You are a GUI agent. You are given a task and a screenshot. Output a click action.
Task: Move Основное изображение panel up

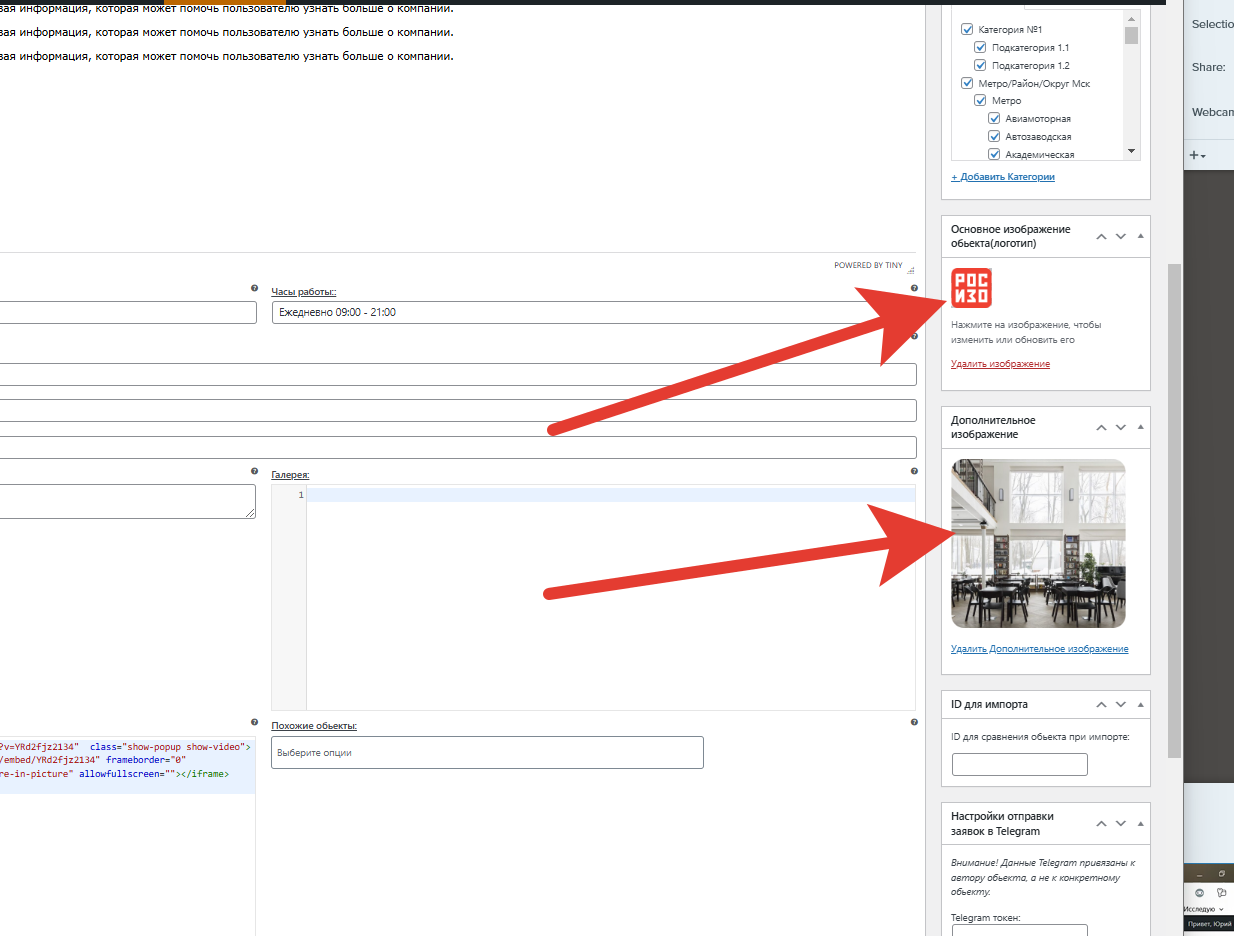(x=1101, y=237)
